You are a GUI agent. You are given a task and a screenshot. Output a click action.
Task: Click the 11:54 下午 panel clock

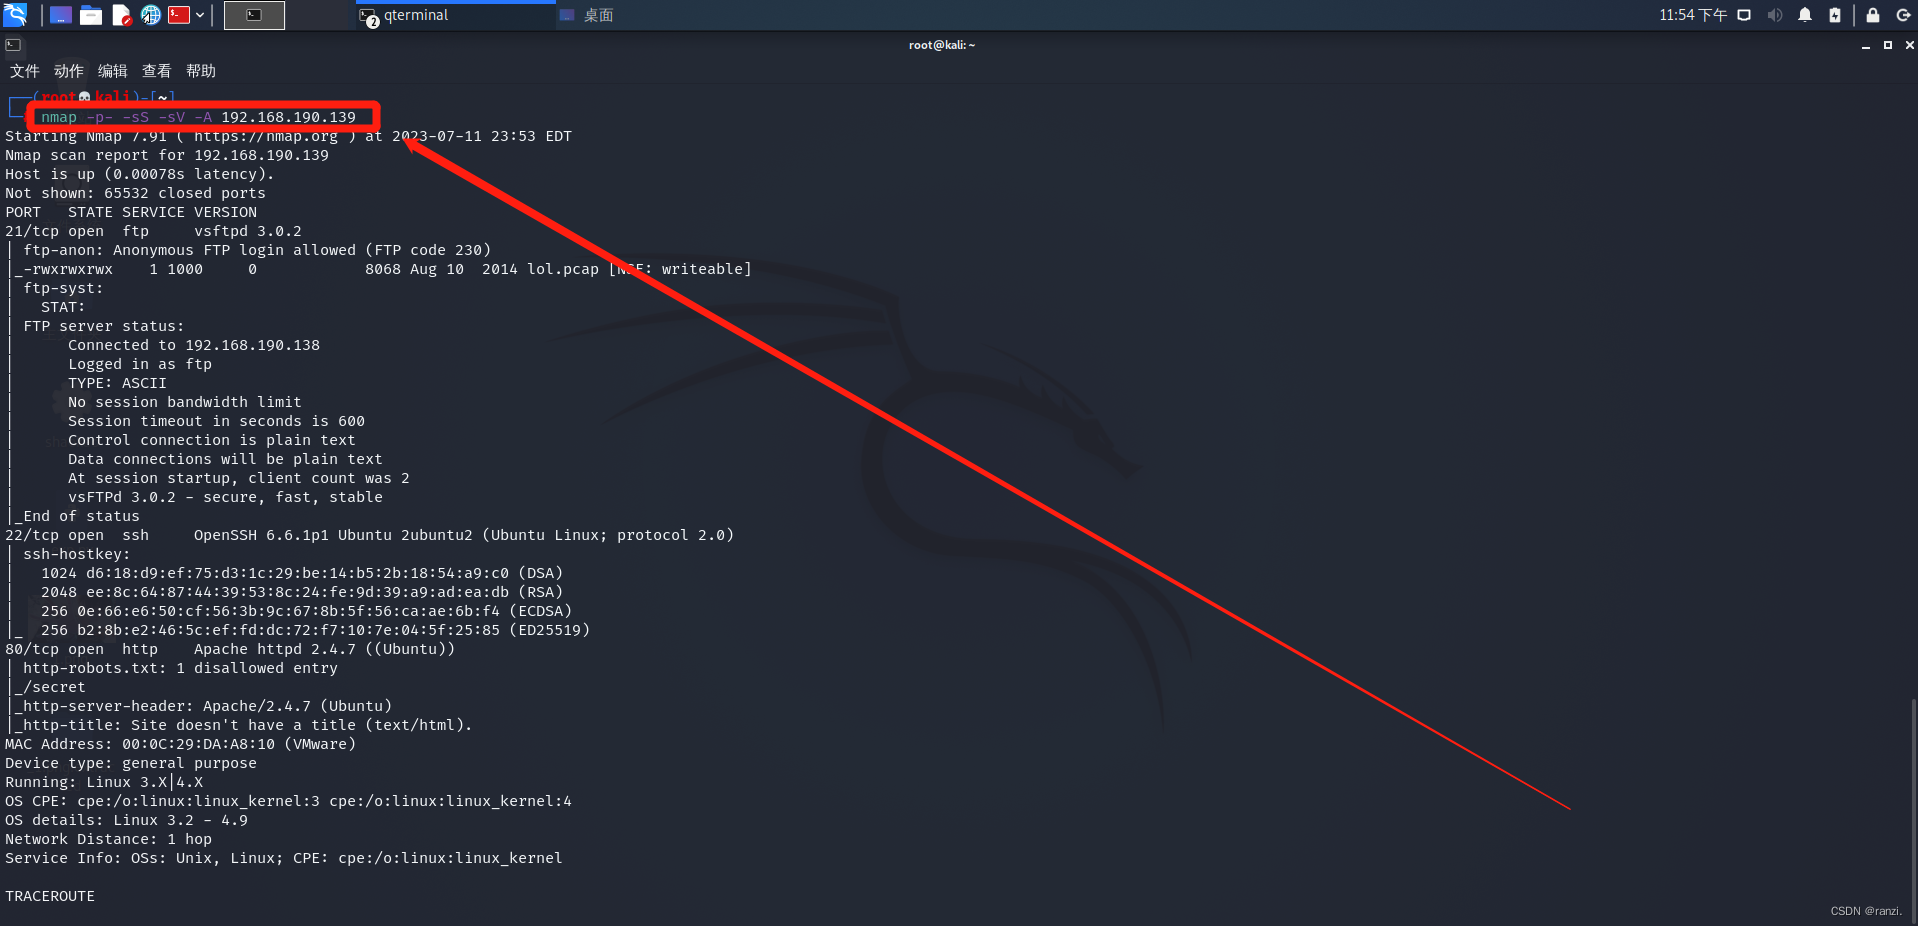click(1692, 15)
